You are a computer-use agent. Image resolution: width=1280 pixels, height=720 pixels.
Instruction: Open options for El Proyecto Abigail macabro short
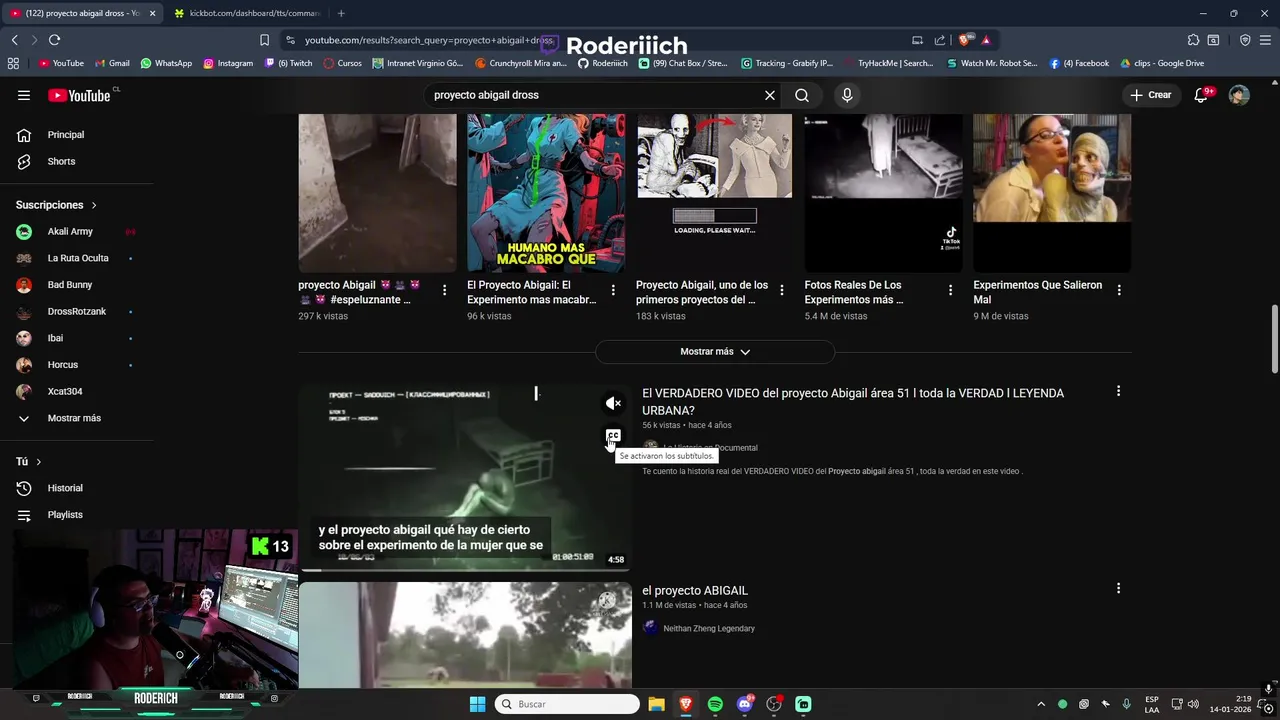(x=613, y=290)
